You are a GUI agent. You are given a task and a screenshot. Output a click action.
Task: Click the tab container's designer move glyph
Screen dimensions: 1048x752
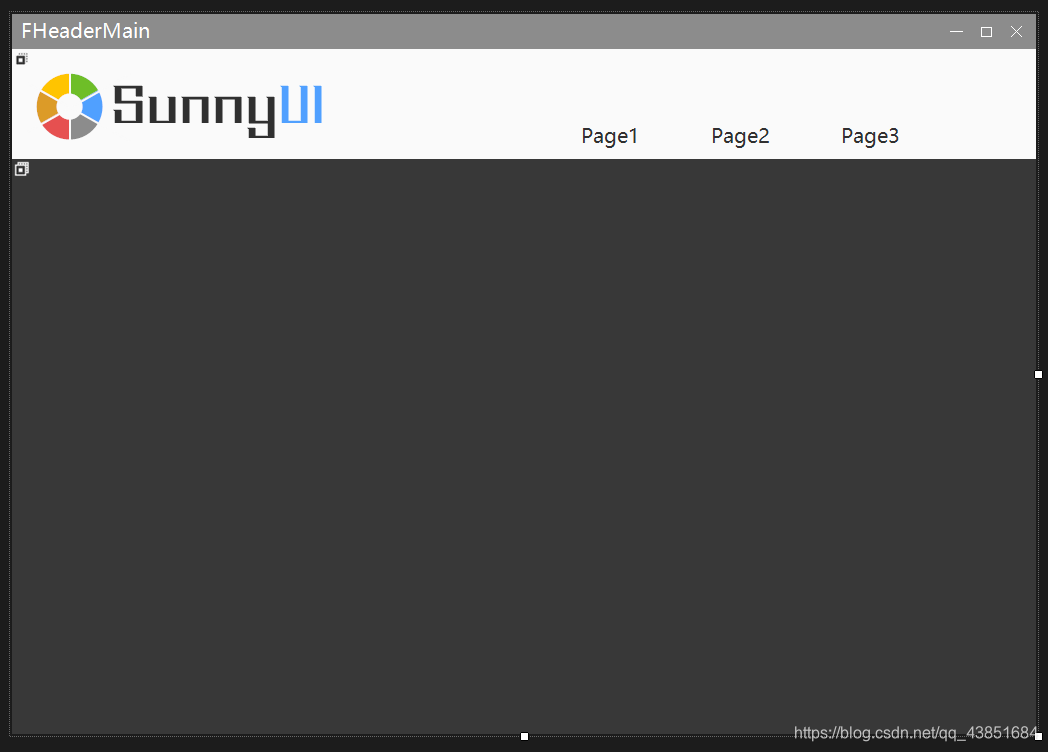(x=21, y=168)
